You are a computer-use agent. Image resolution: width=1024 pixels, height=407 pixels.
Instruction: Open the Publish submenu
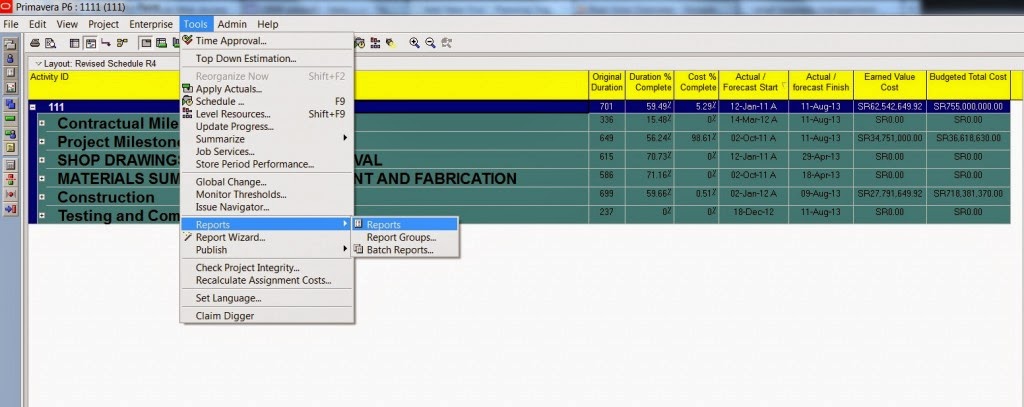[x=268, y=250]
